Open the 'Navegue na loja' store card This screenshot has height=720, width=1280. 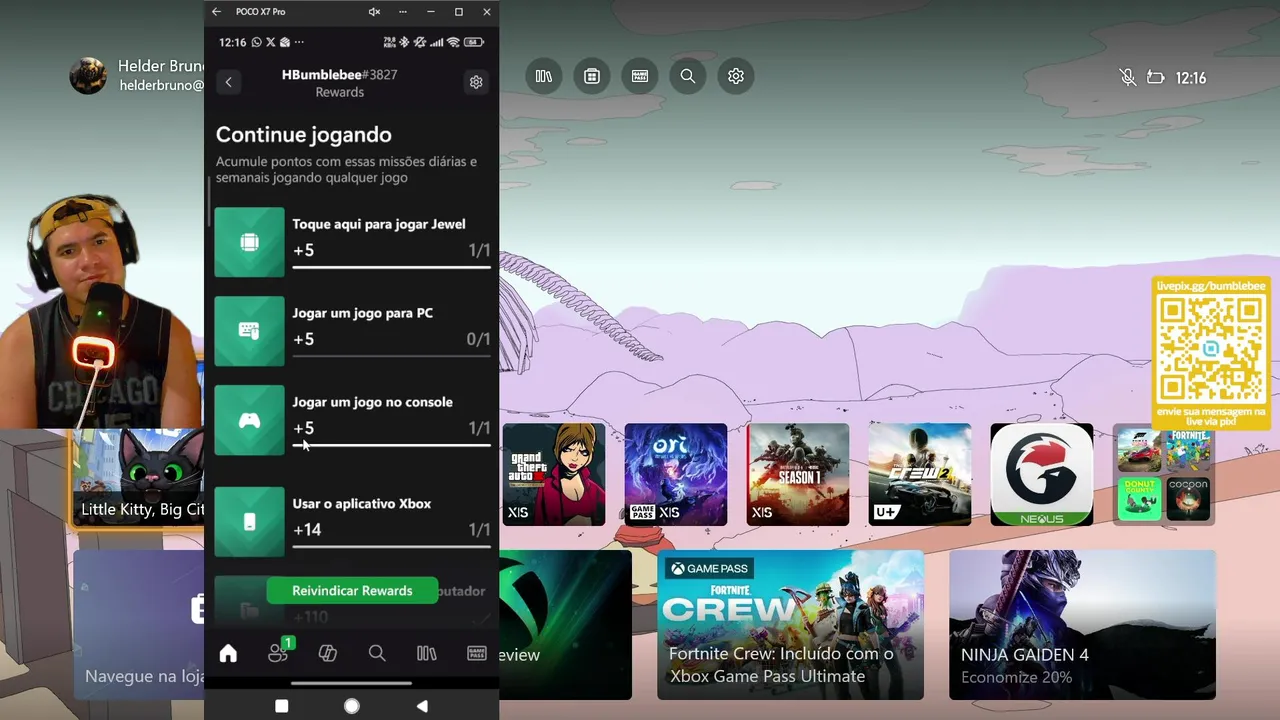[138, 625]
